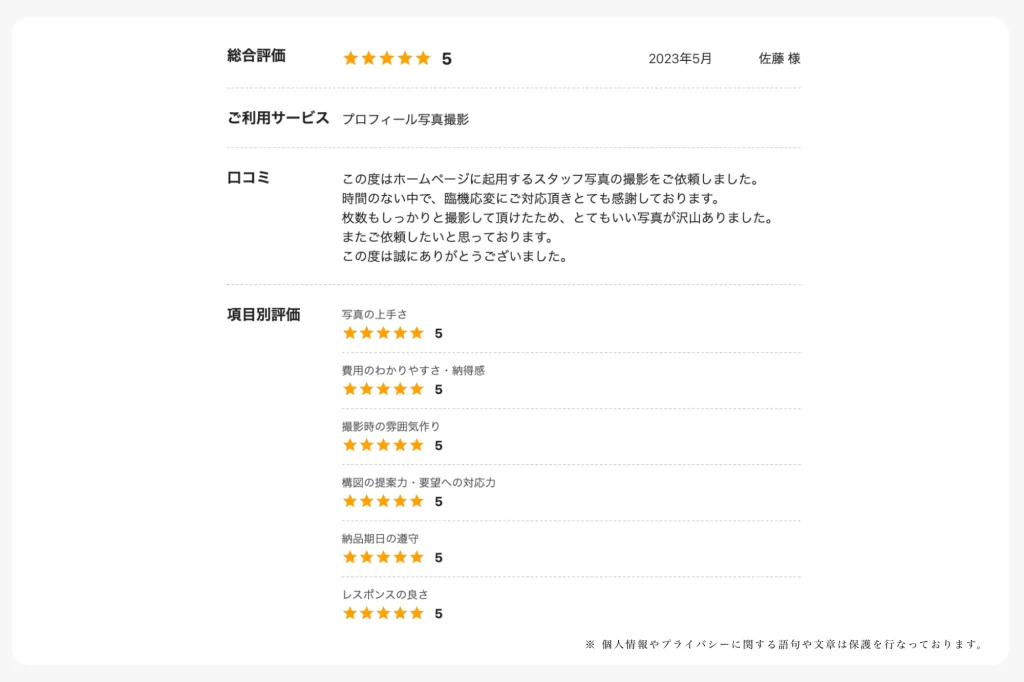
Task: Click the ご利用サービス label
Action: tap(278, 118)
